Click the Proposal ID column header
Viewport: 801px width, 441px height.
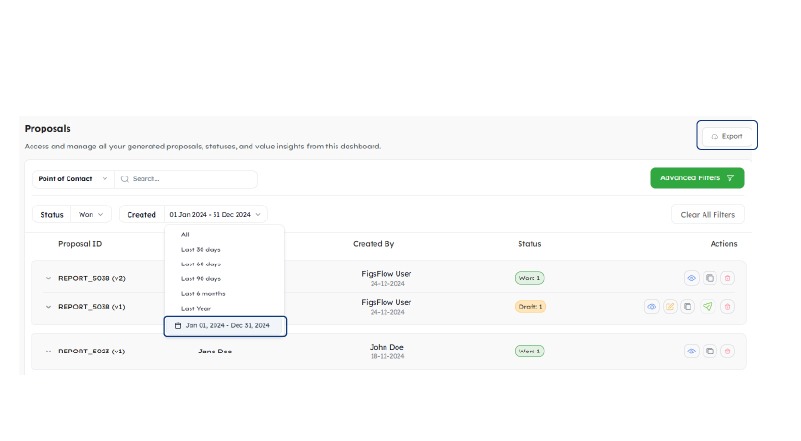pos(80,244)
